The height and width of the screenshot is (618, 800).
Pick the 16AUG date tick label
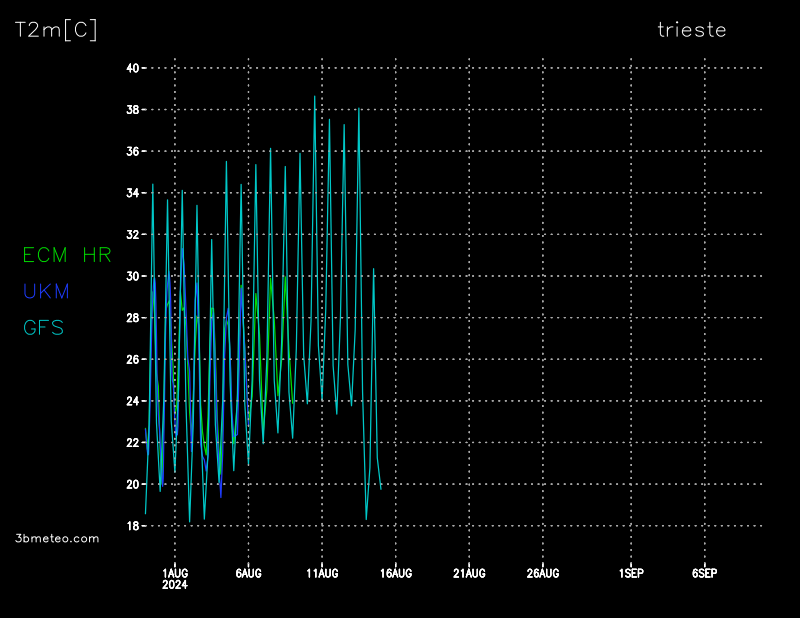click(395, 573)
